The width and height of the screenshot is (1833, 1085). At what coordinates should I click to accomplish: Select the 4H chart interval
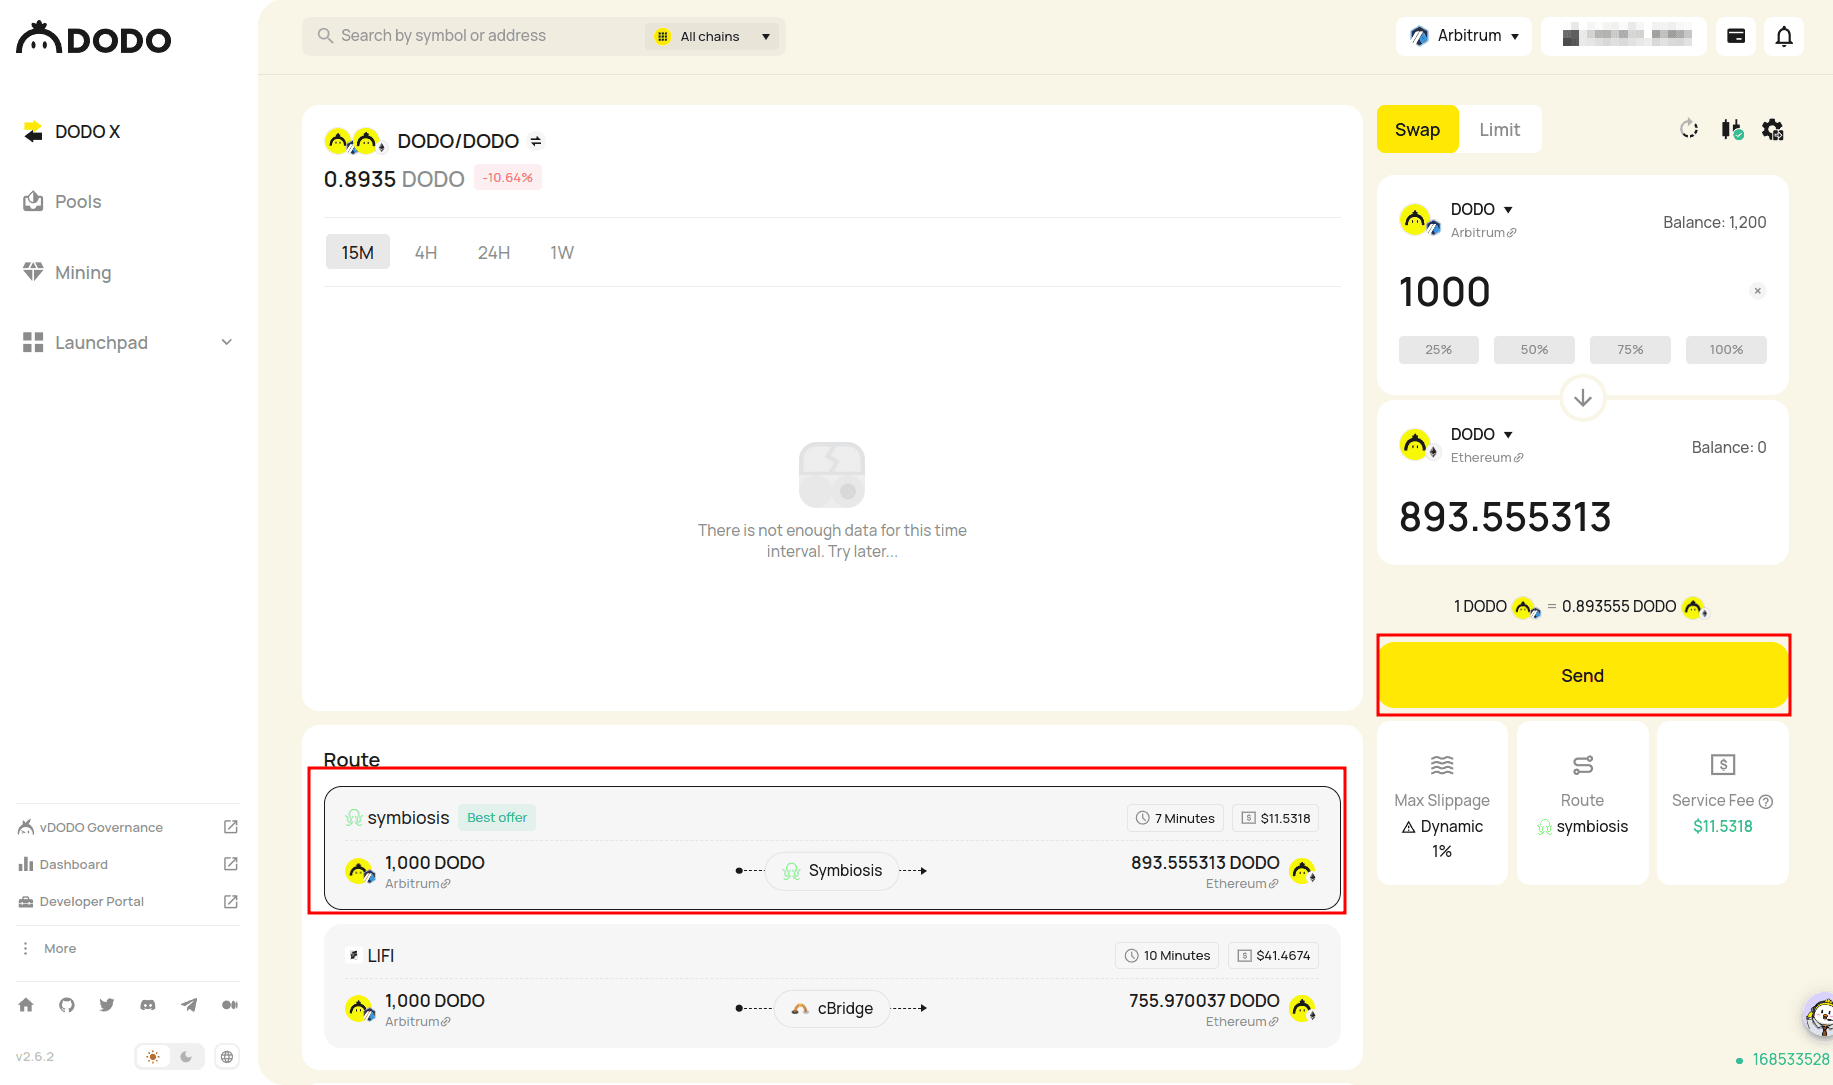(x=426, y=252)
